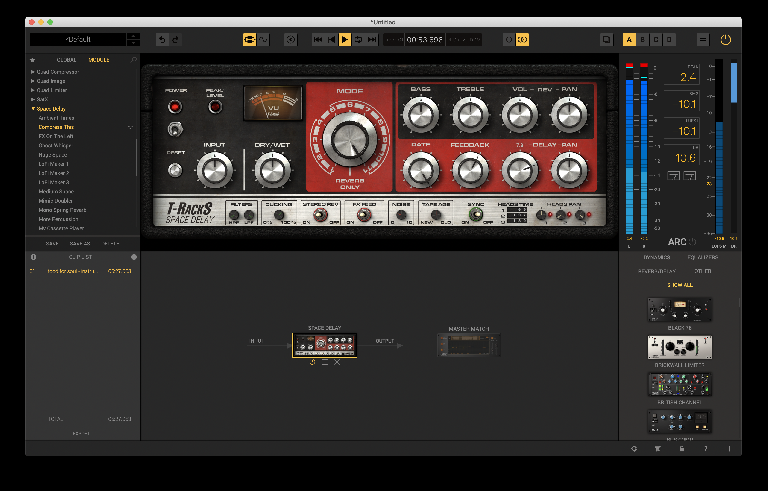Click the Delete preset button
Viewport: 768px width, 491px height.
coord(111,244)
